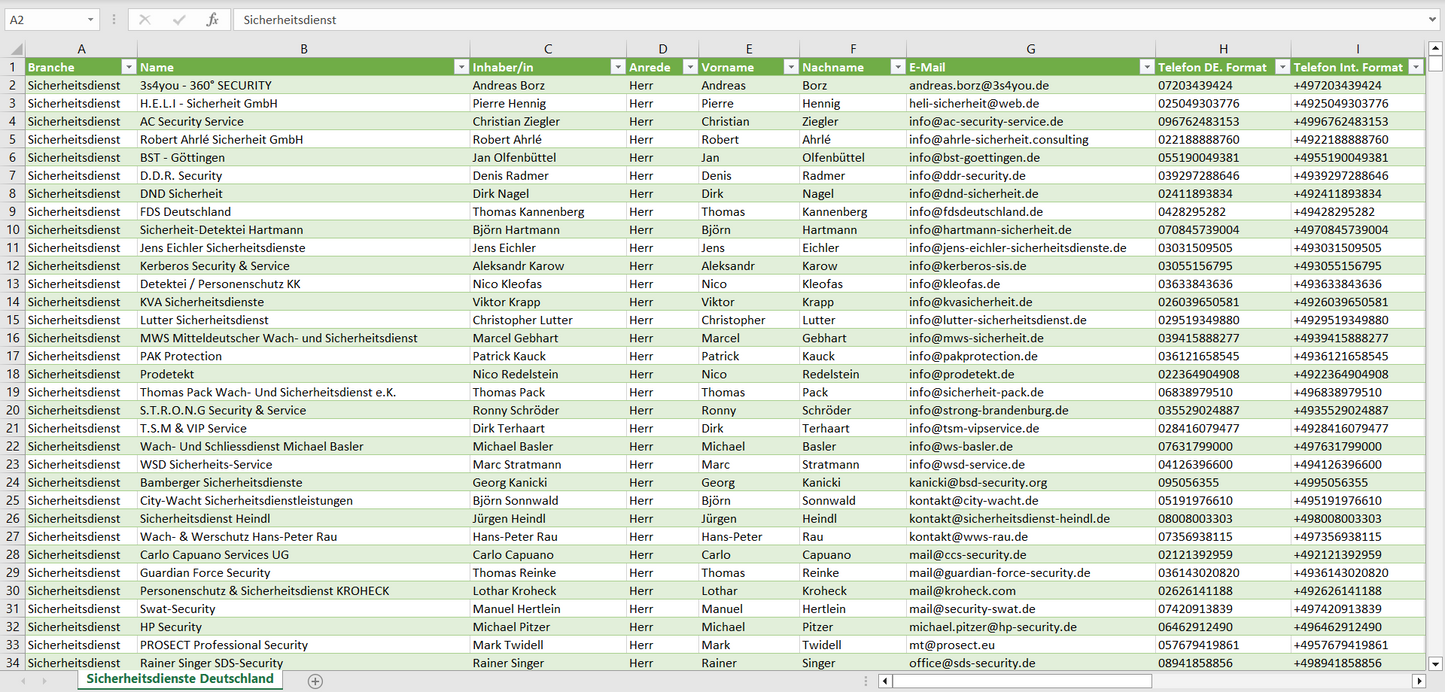Select row 10 header

12,230
